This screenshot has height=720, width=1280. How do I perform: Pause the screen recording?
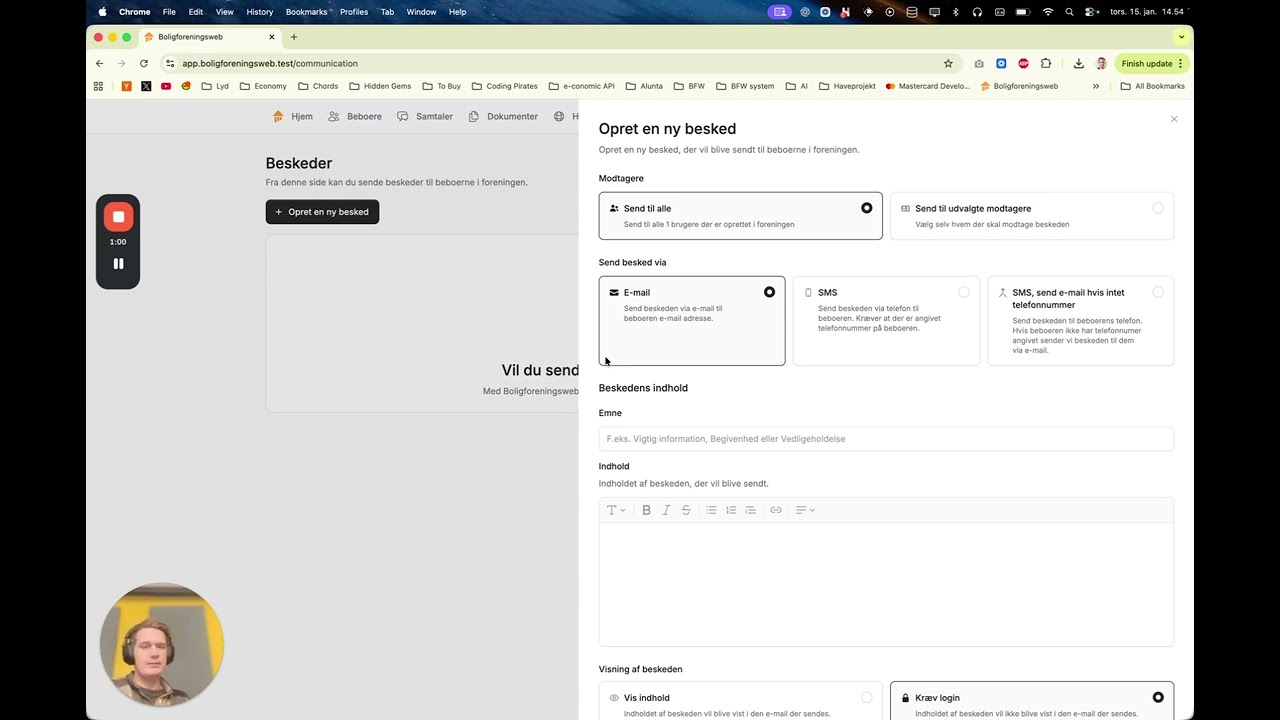coord(118,264)
